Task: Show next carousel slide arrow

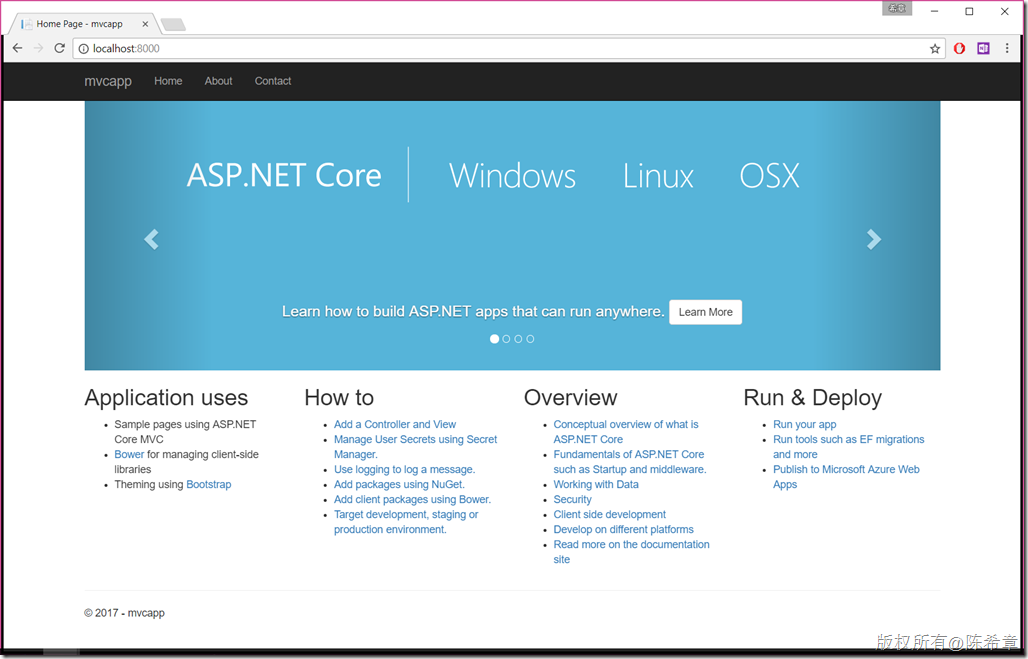Action: [x=873, y=239]
